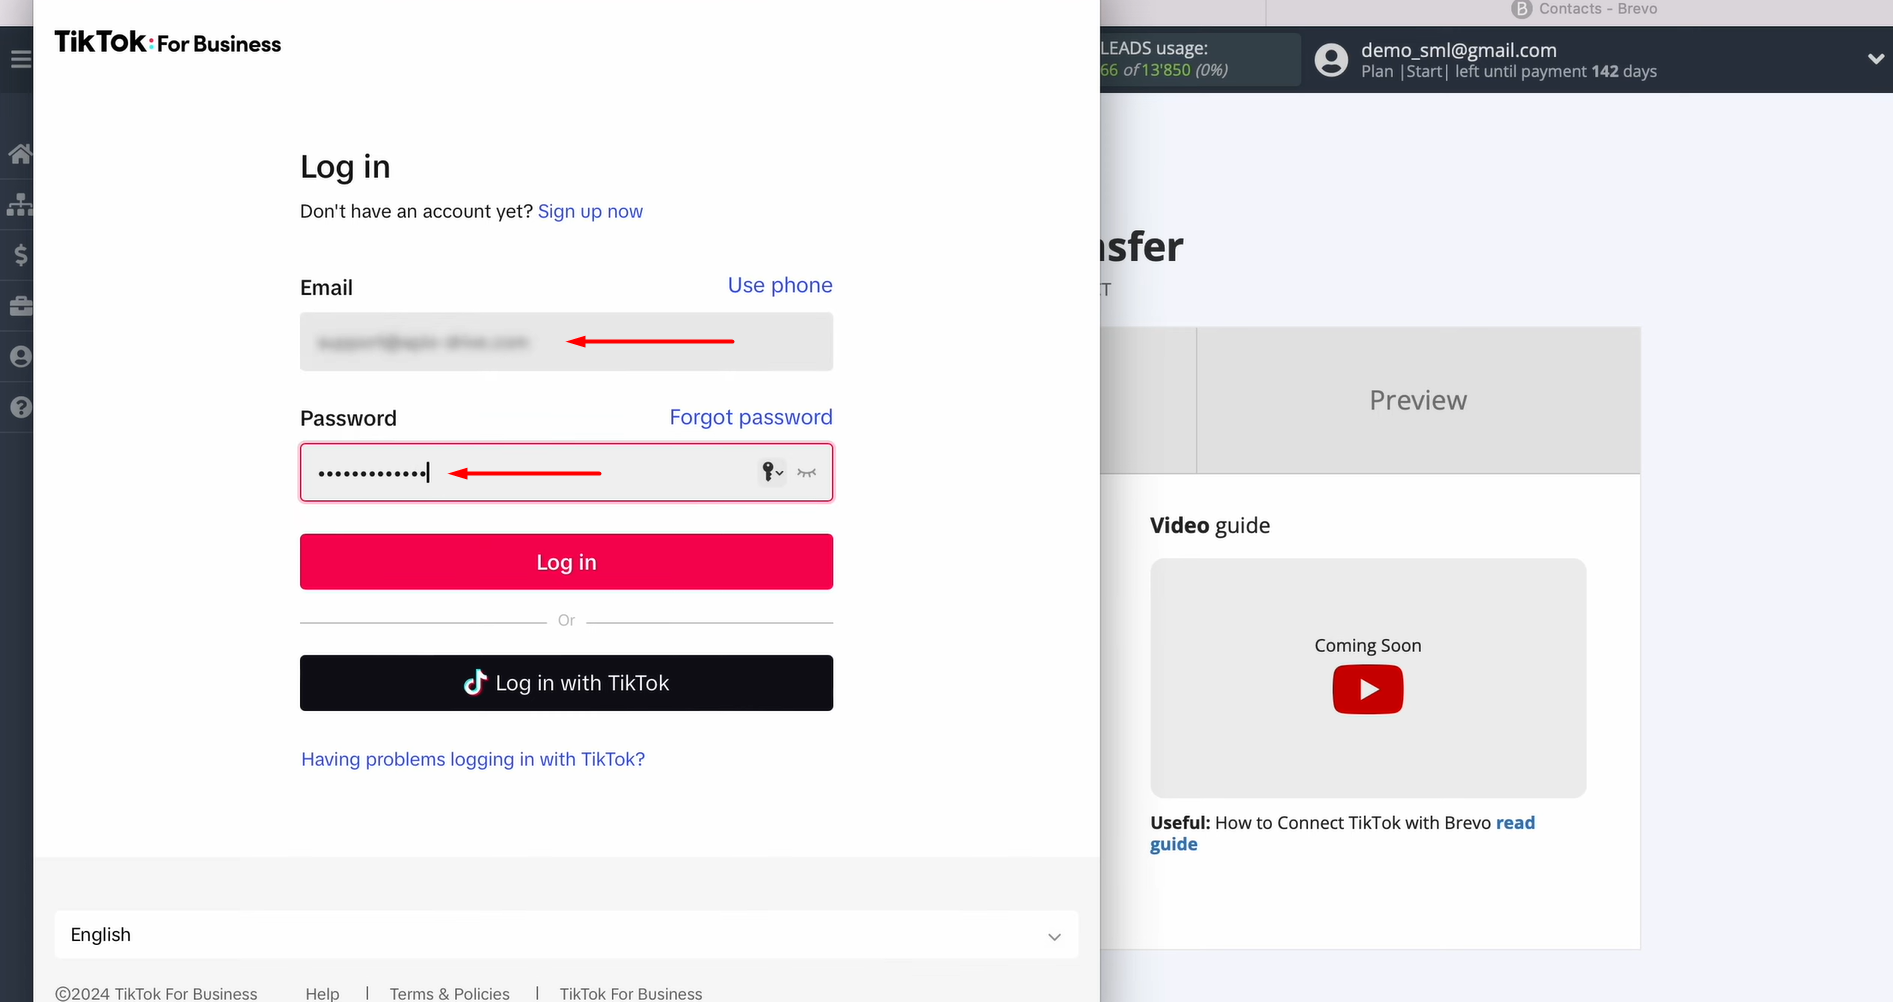Viewport: 1893px width, 1002px height.
Task: Open Having problems logging in with TikTok link
Action: coord(473,760)
